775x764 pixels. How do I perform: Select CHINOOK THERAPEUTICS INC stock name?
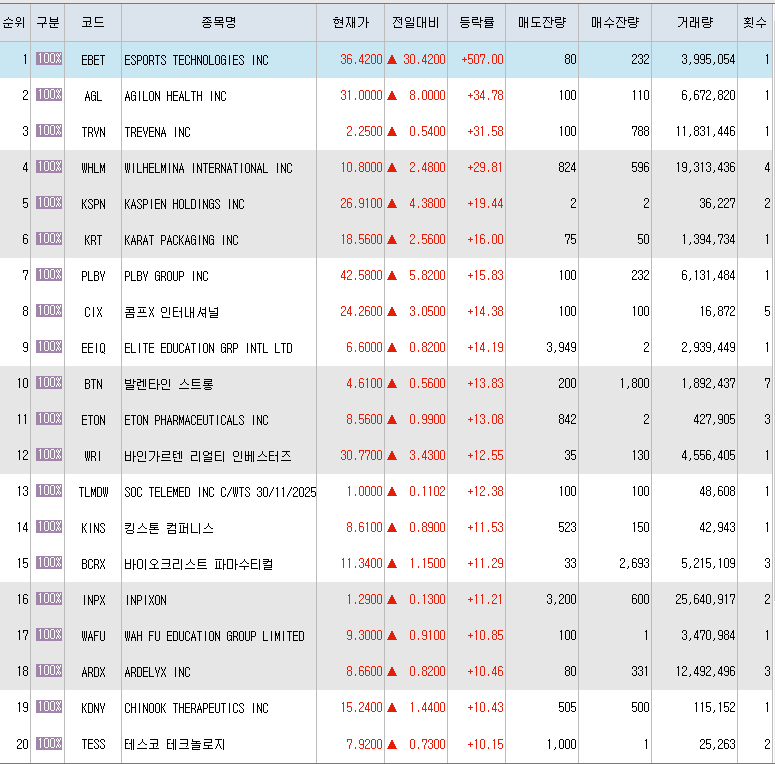(x=196, y=708)
